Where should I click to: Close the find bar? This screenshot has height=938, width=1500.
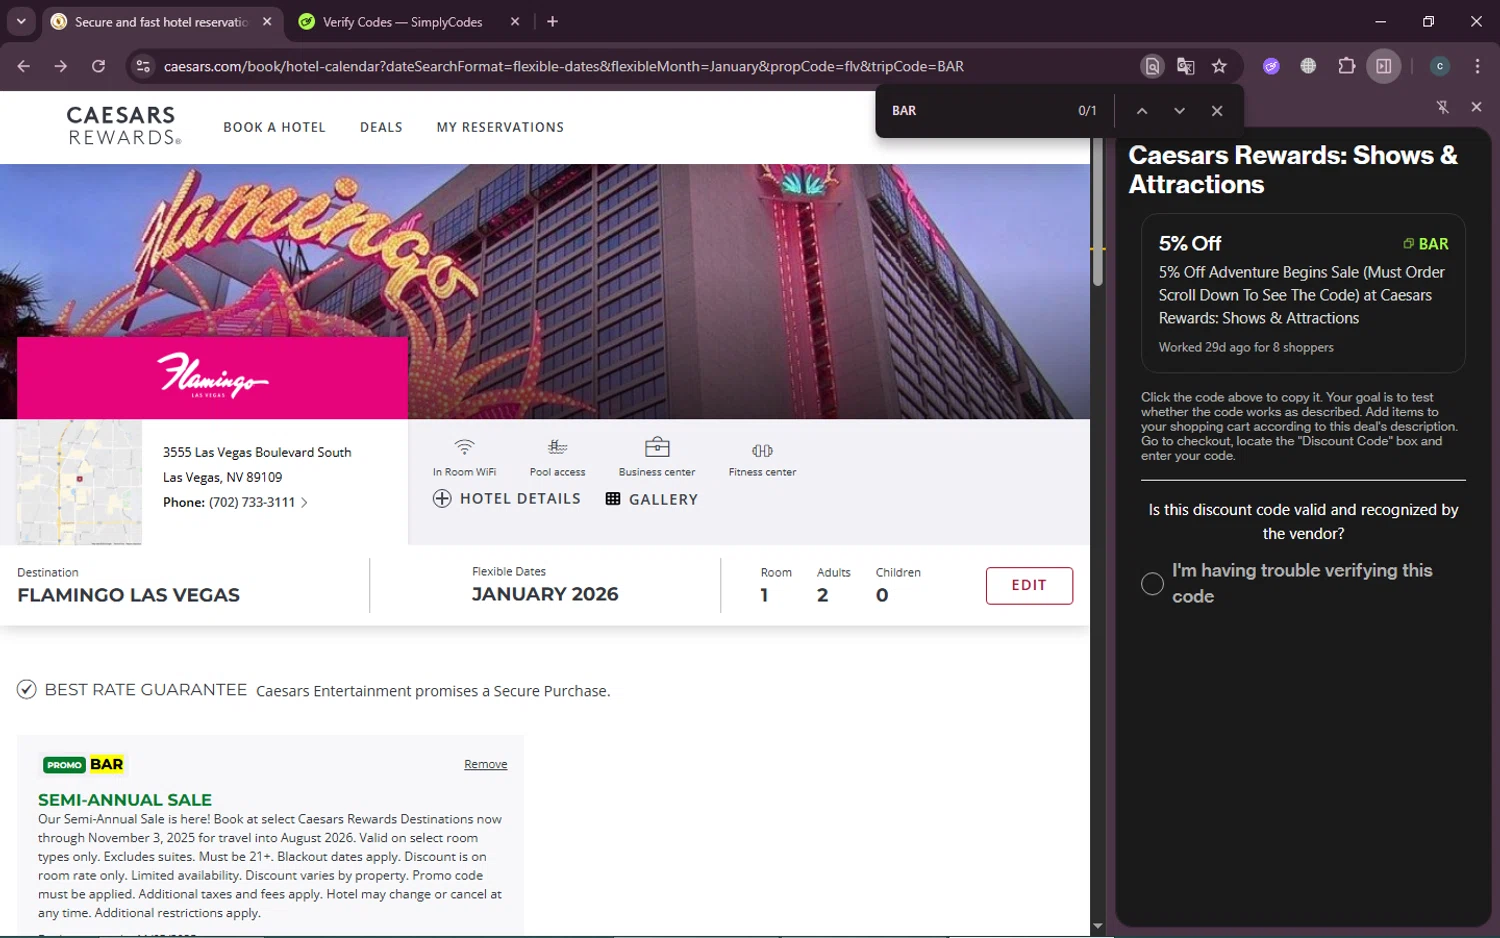(1217, 111)
